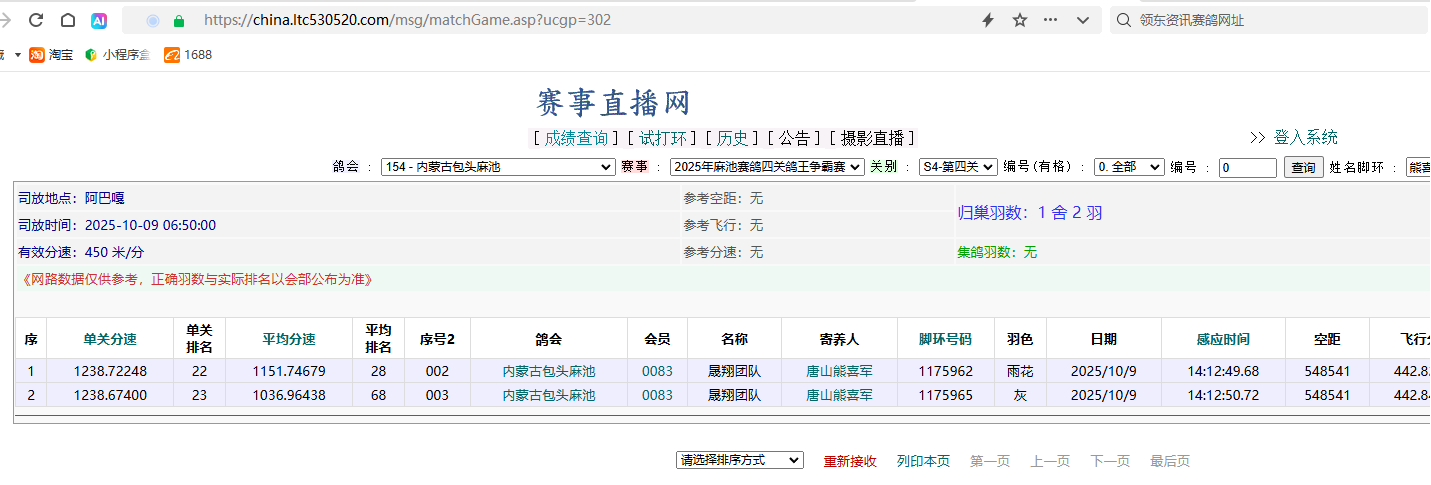Click the browser reload icon
This screenshot has height=485, width=1431.
click(x=36, y=20)
